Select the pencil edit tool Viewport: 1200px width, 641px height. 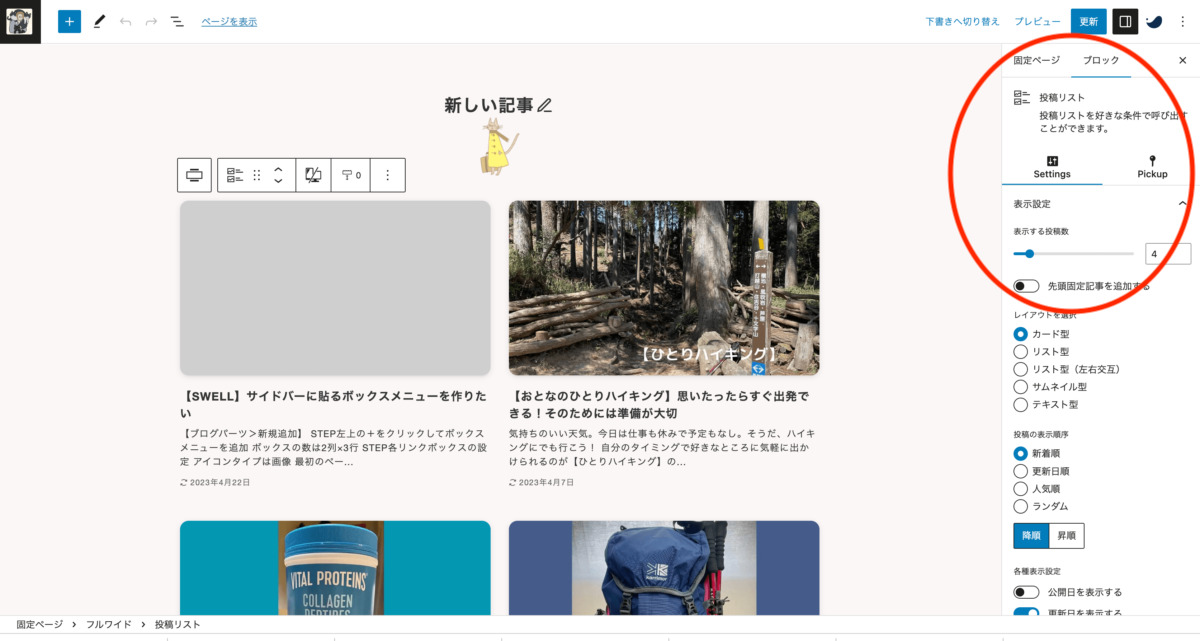[x=99, y=21]
